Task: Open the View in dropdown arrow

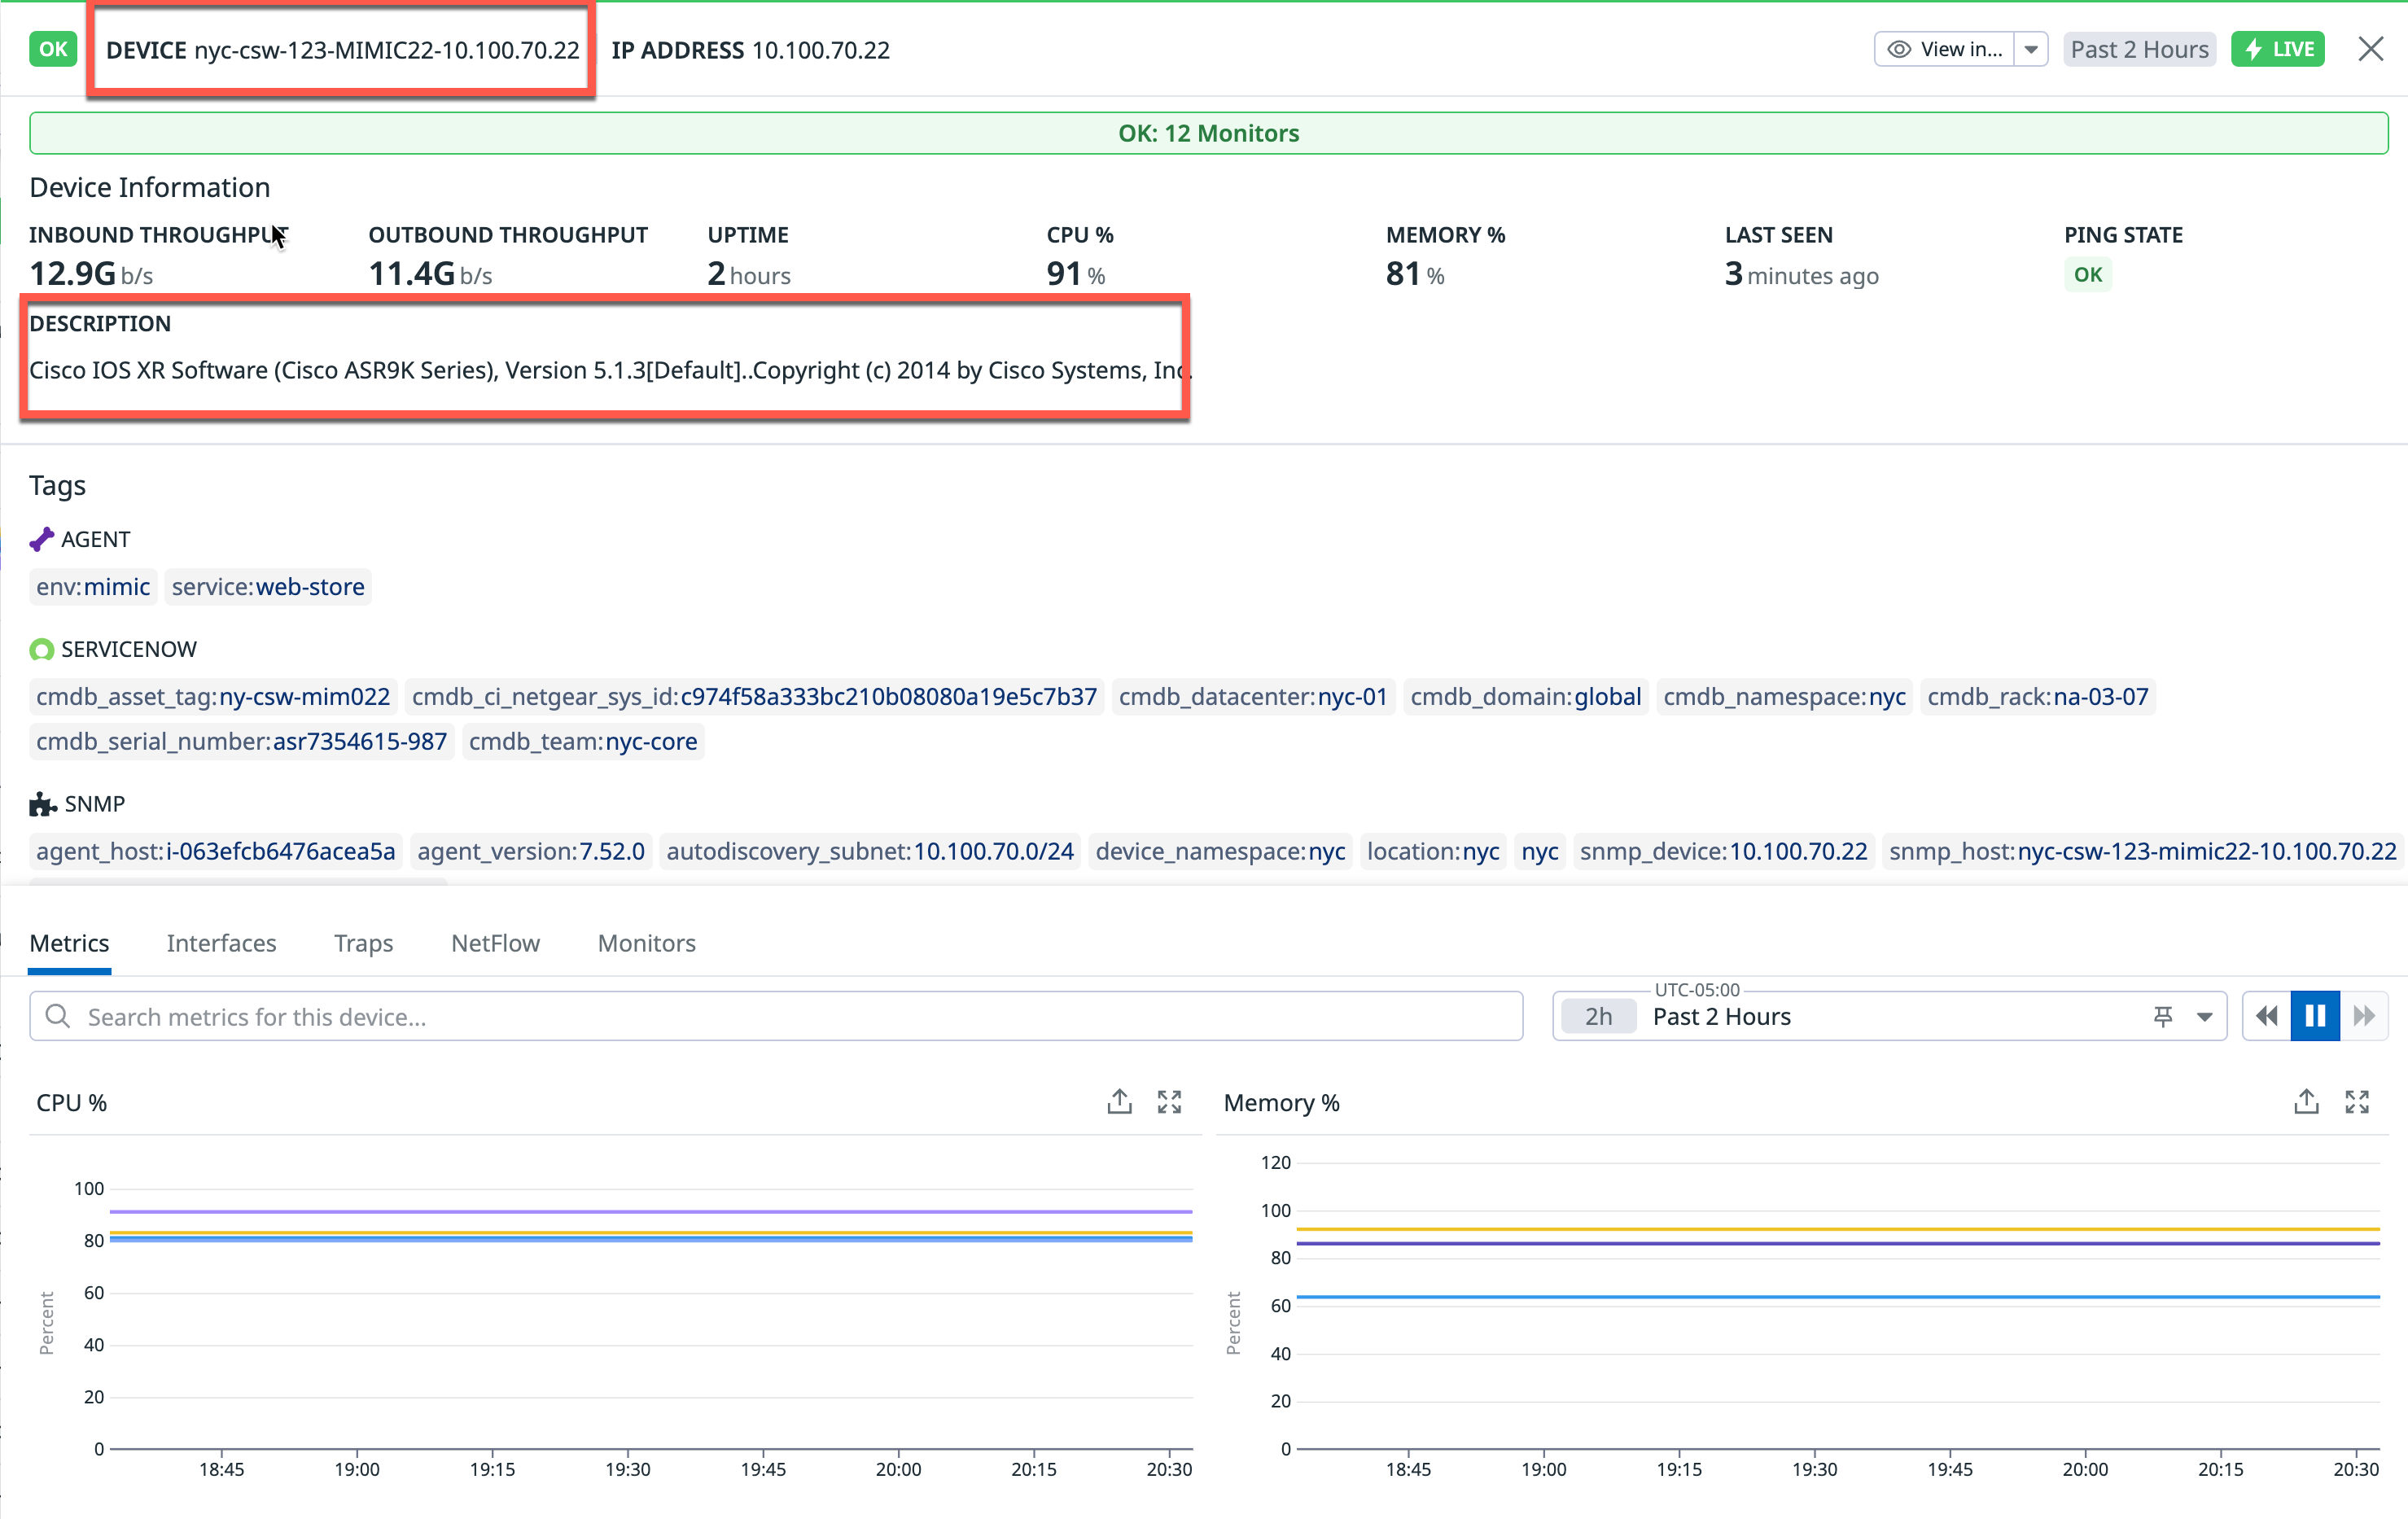Action: [x=2031, y=49]
